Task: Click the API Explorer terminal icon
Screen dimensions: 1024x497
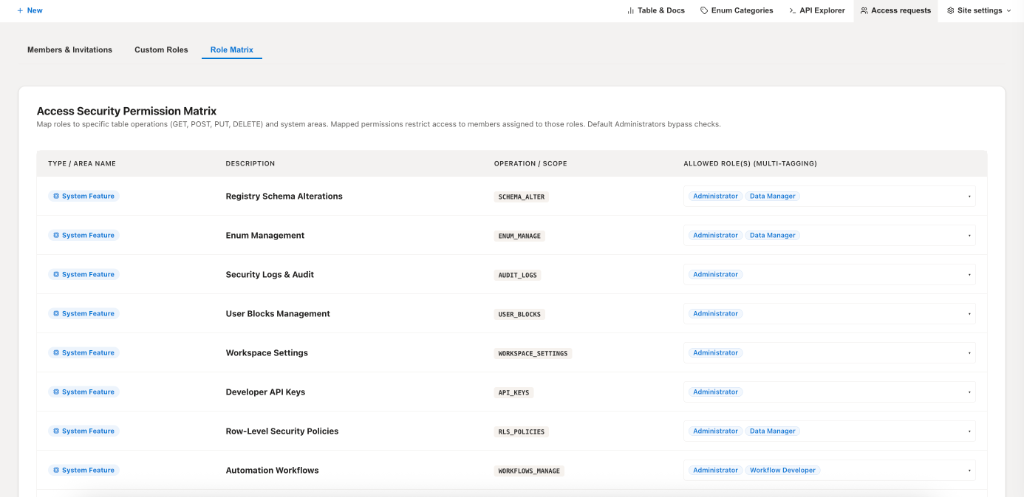Action: pos(792,10)
